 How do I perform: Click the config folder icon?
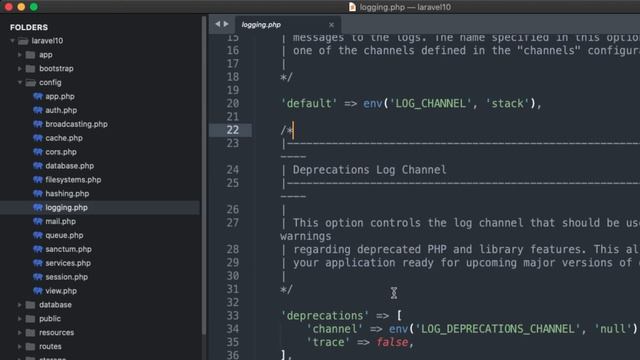coord(30,82)
